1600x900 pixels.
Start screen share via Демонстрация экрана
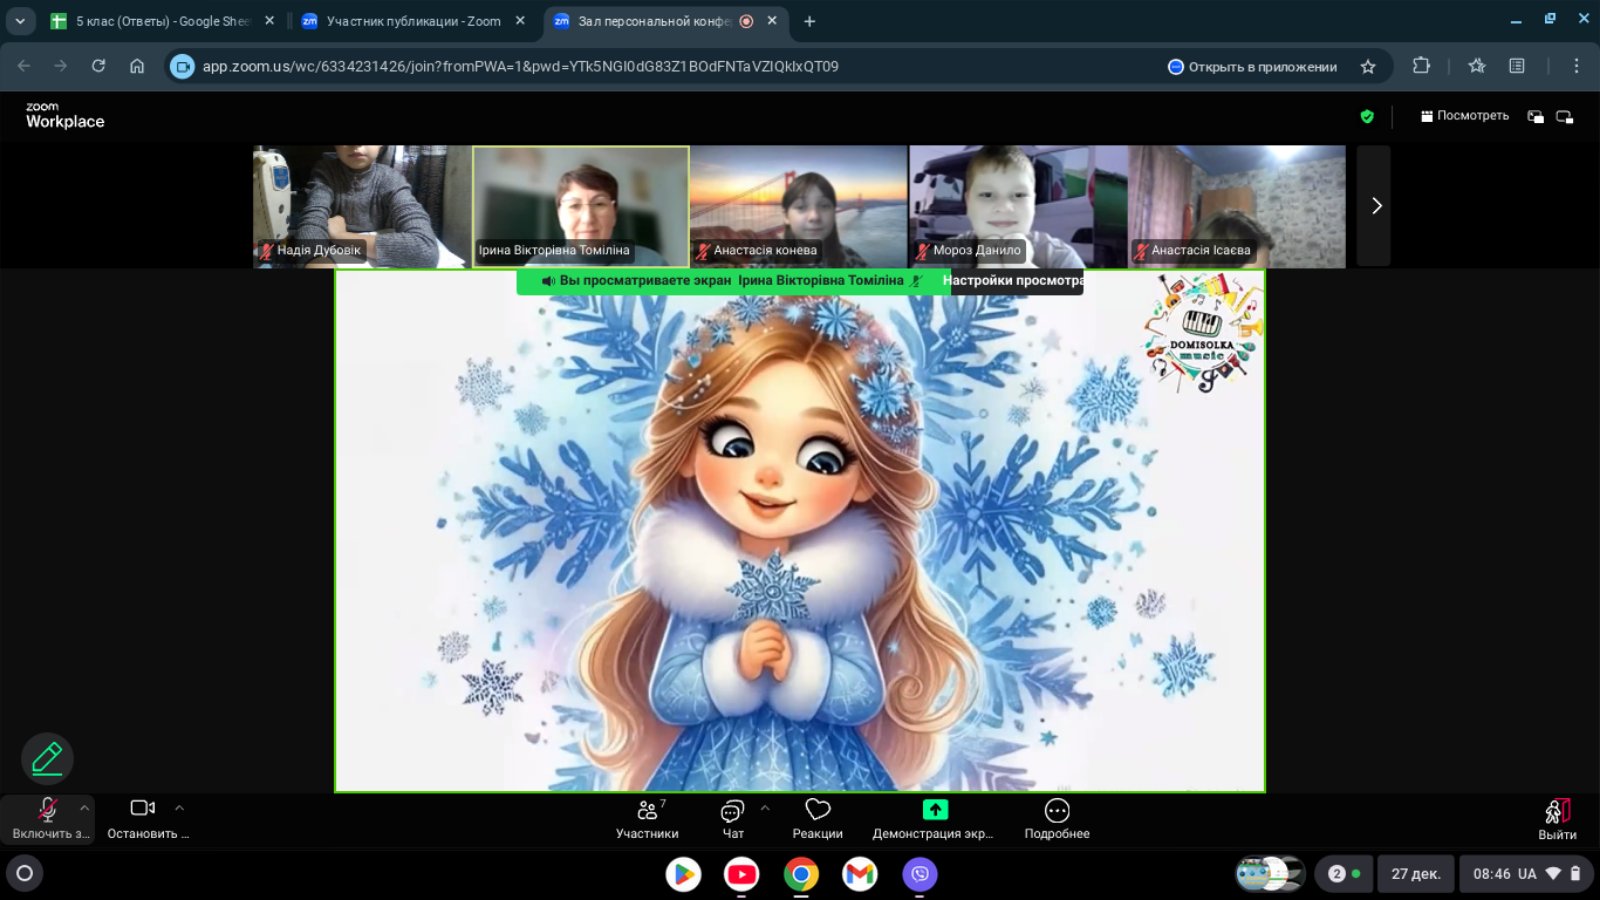point(933,819)
